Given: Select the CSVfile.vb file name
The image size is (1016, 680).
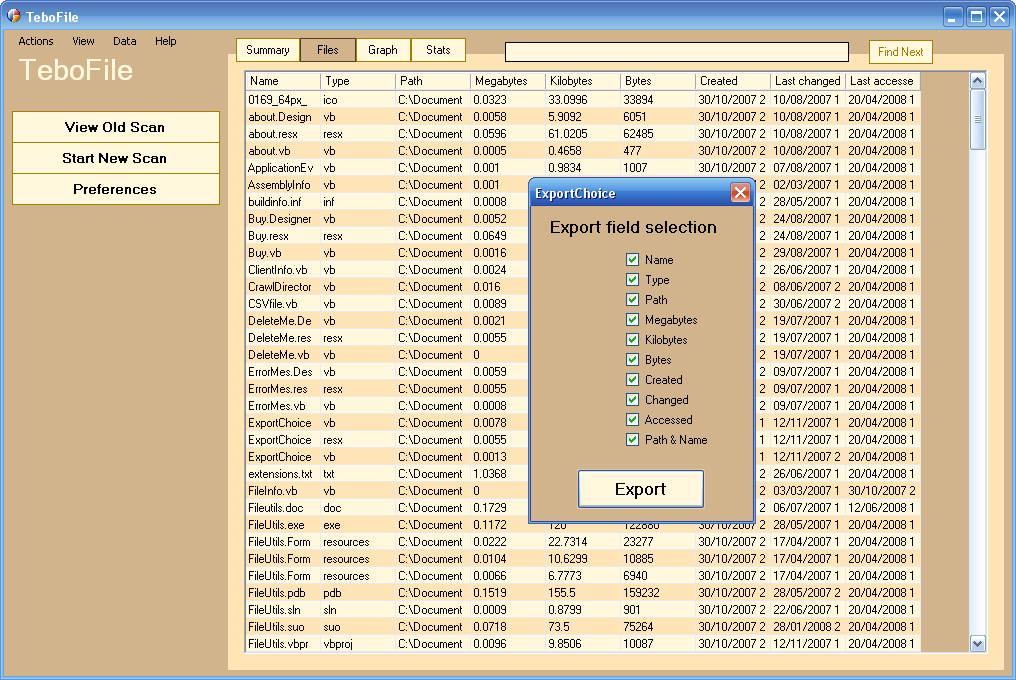Looking at the screenshot, I should tap(273, 304).
